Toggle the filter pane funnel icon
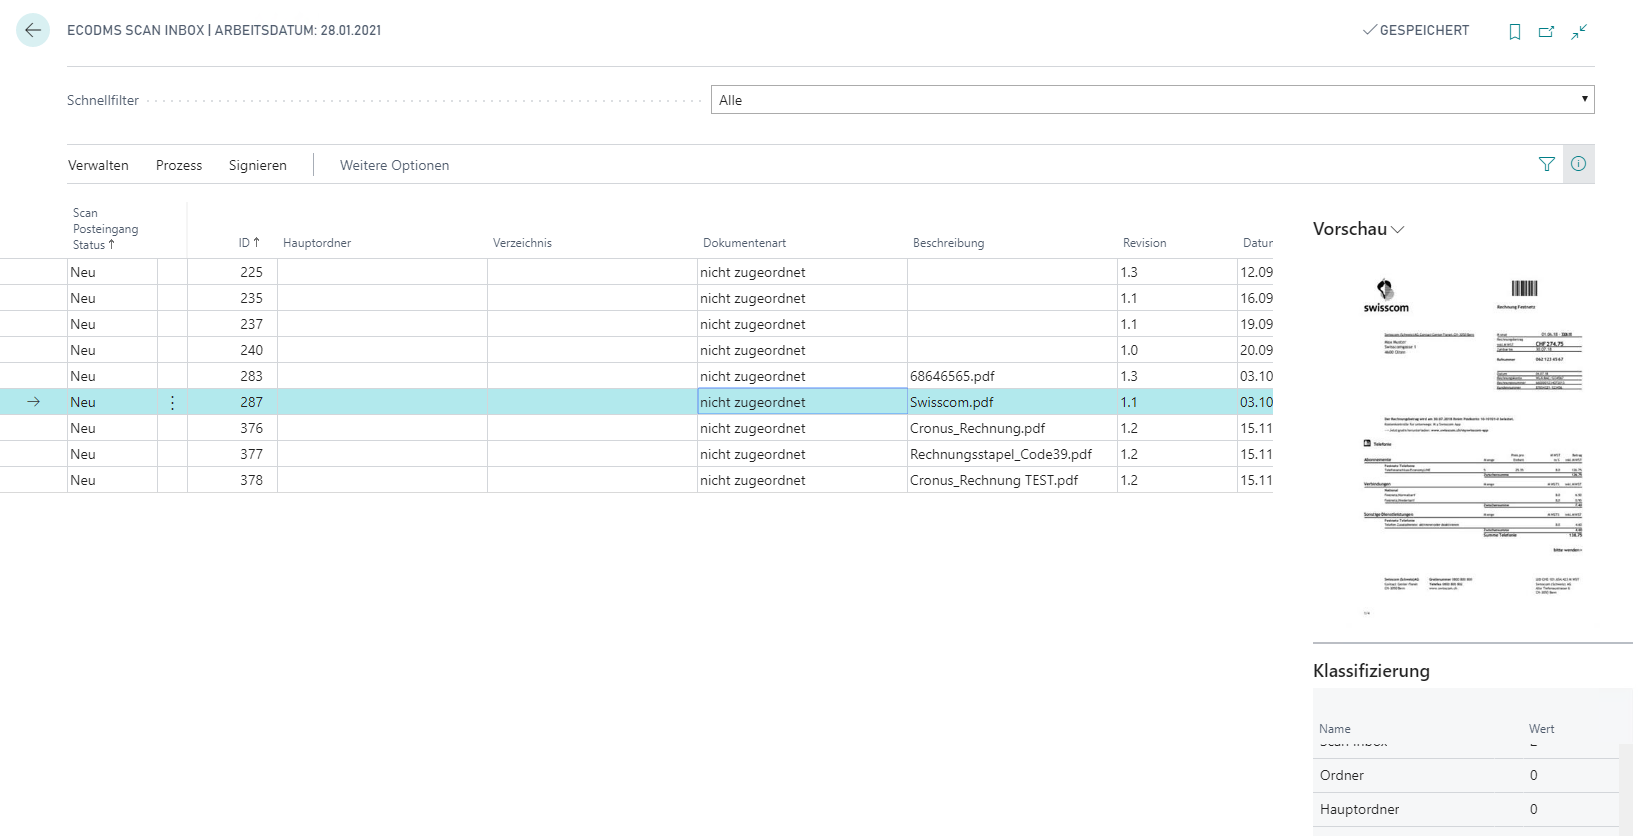The image size is (1638, 836). 1547,164
